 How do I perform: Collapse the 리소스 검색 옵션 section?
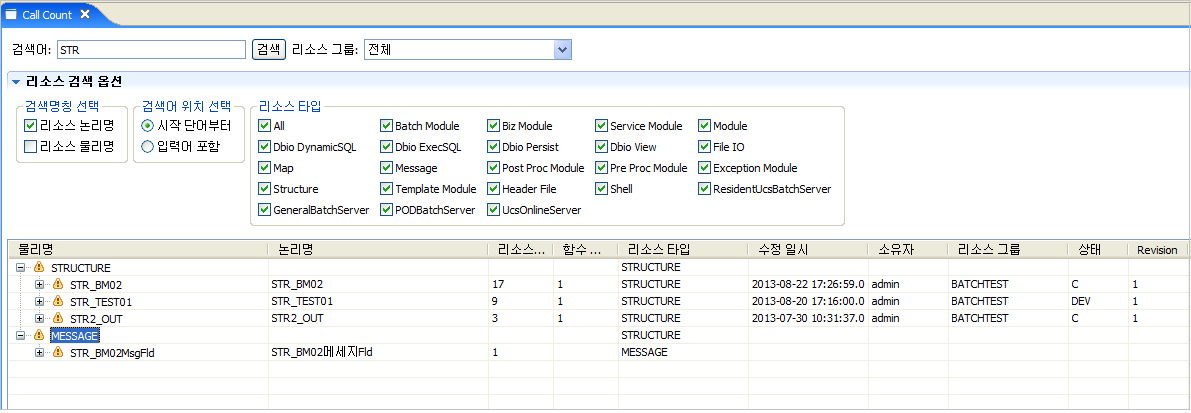[x=16, y=82]
